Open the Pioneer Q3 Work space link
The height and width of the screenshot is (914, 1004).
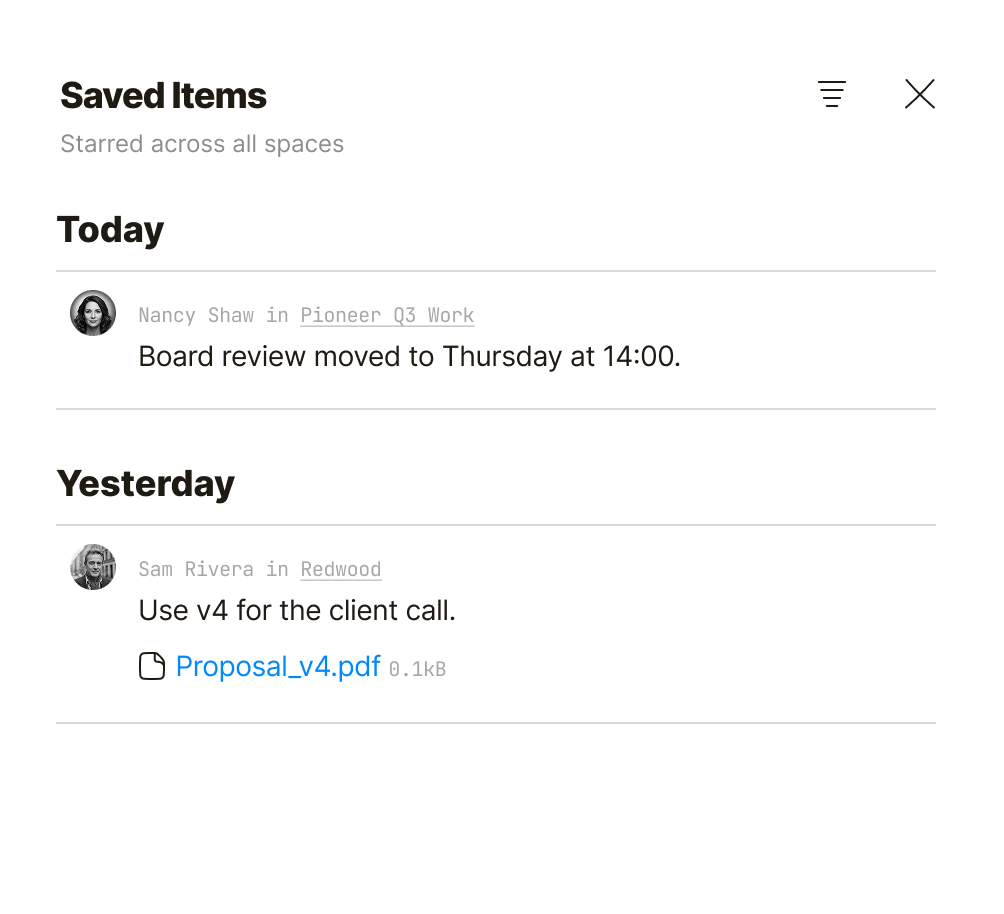pos(387,315)
